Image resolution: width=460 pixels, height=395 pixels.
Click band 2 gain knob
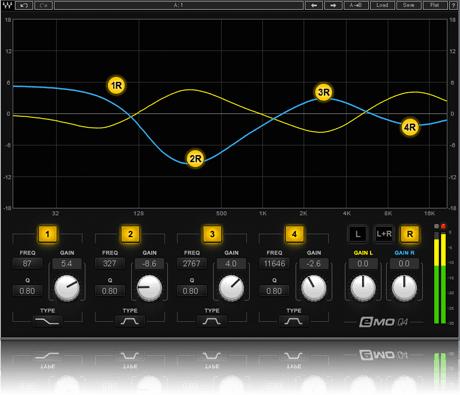[x=150, y=288]
